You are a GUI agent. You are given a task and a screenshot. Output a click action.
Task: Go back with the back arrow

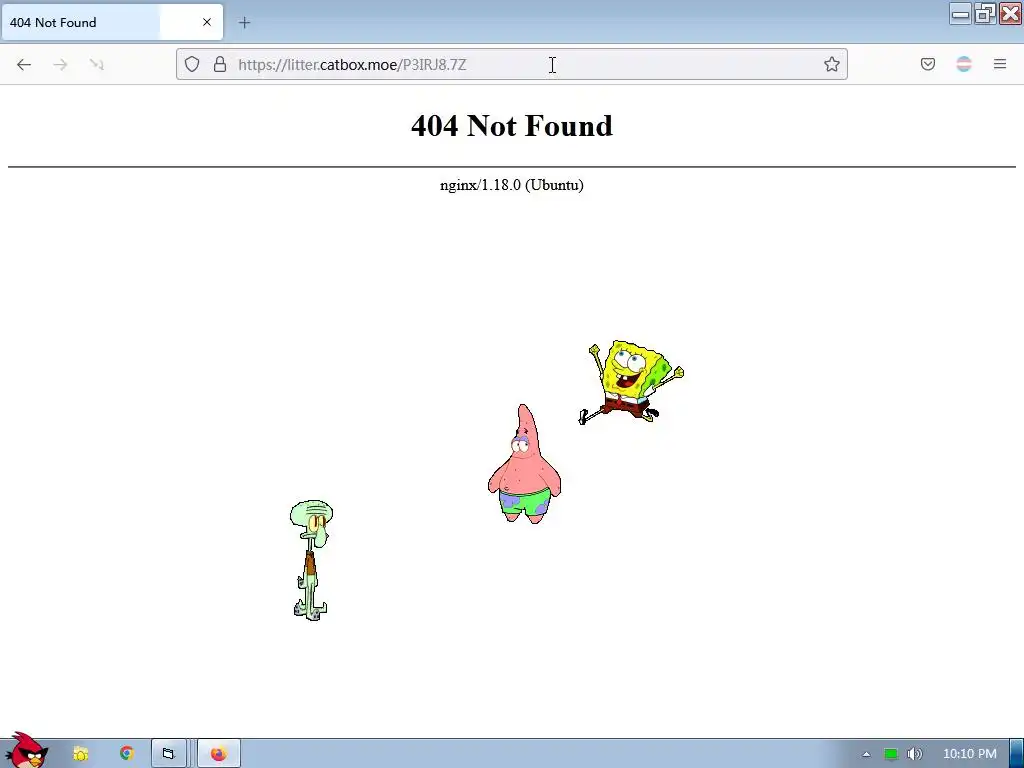pos(24,64)
